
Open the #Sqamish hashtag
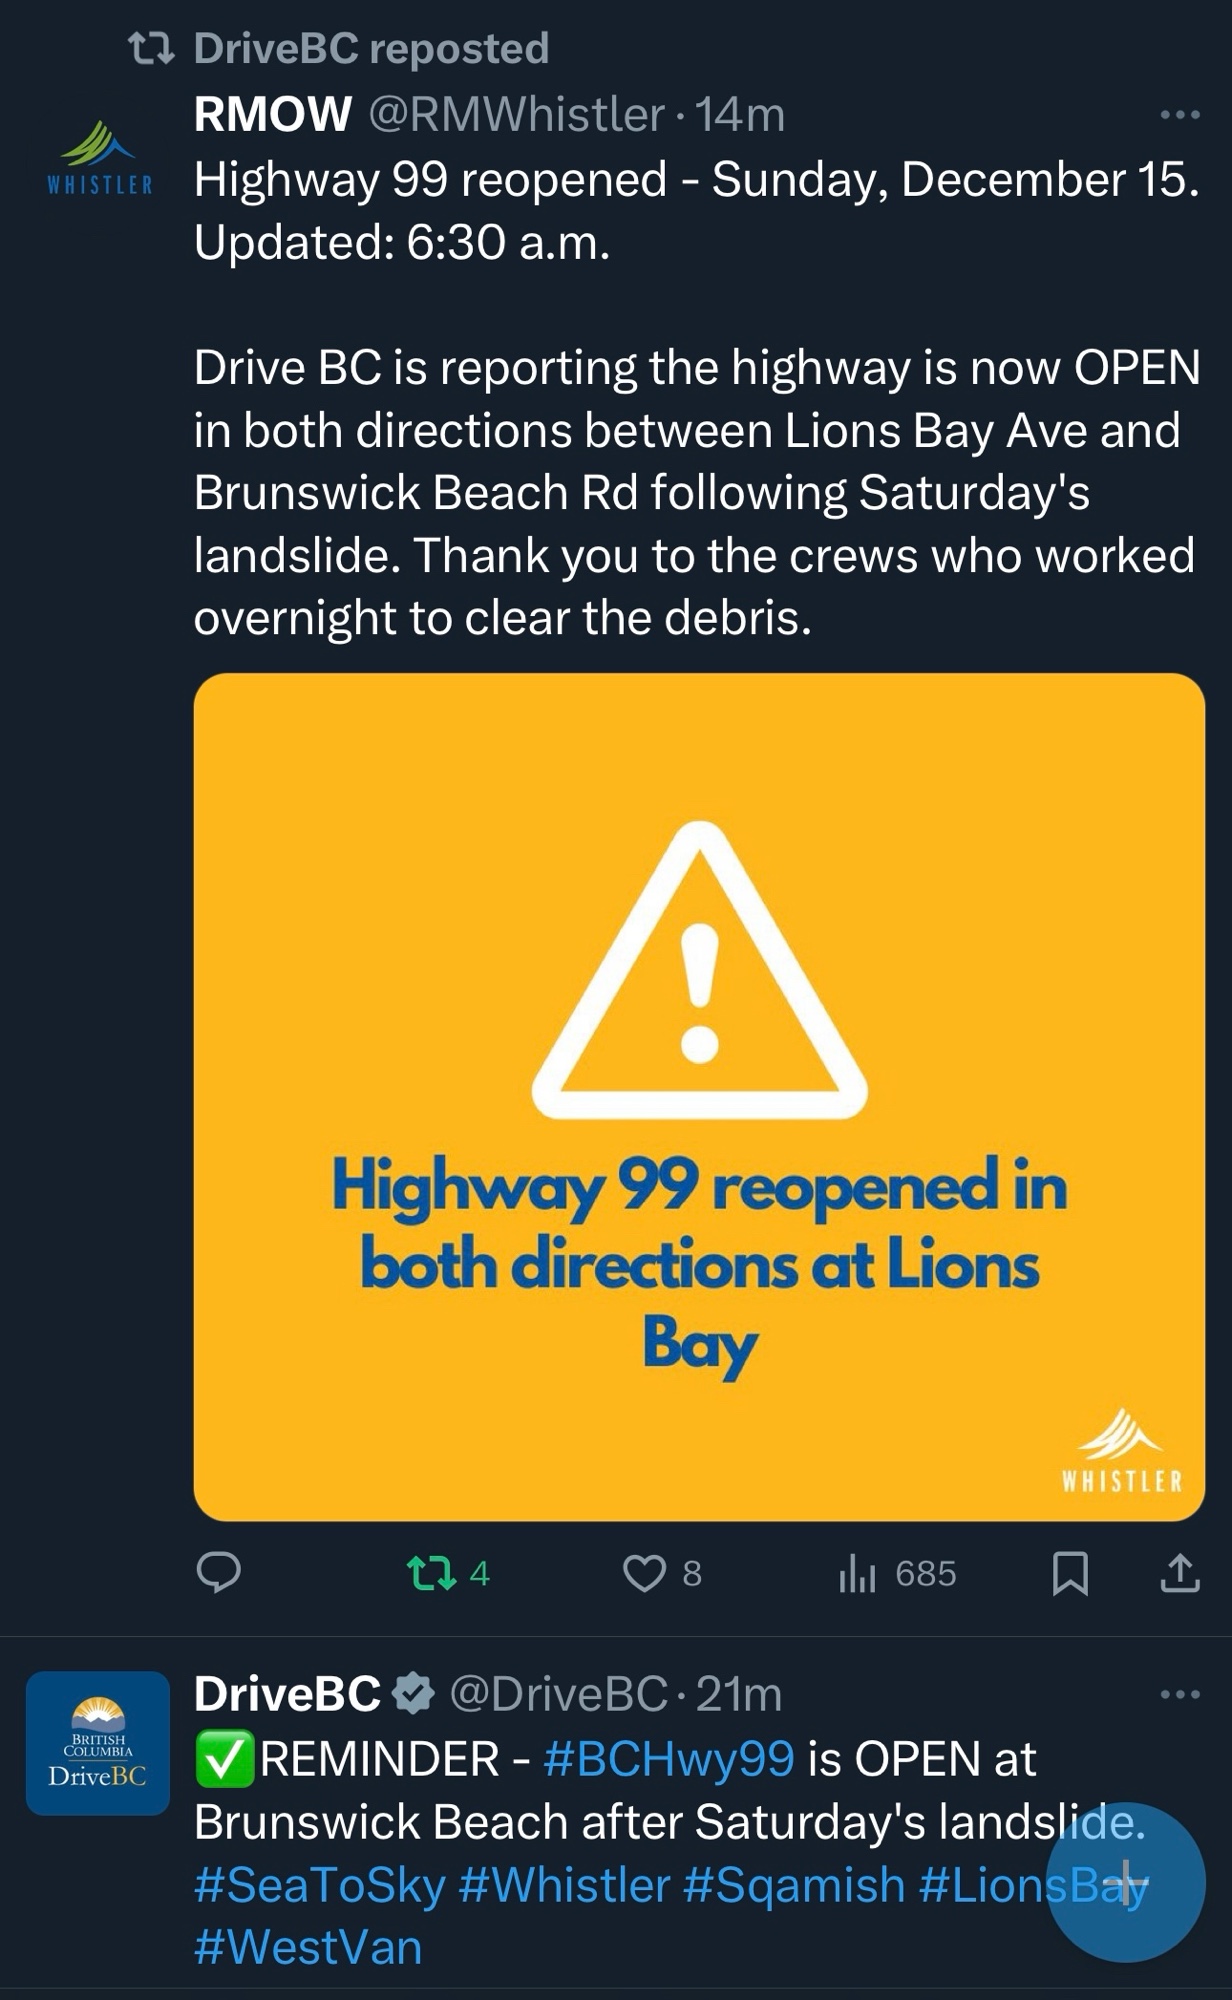pos(794,1885)
